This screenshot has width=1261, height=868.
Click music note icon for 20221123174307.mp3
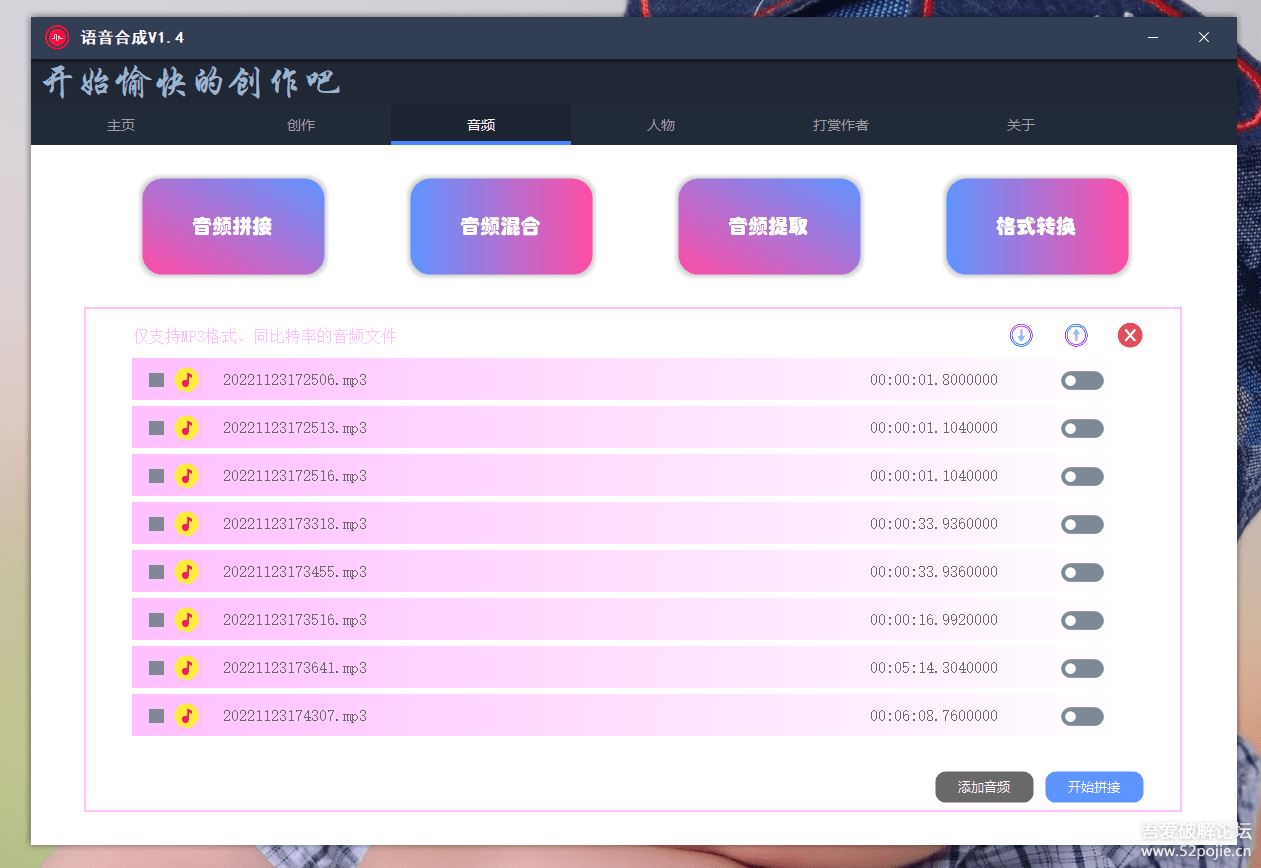186,716
